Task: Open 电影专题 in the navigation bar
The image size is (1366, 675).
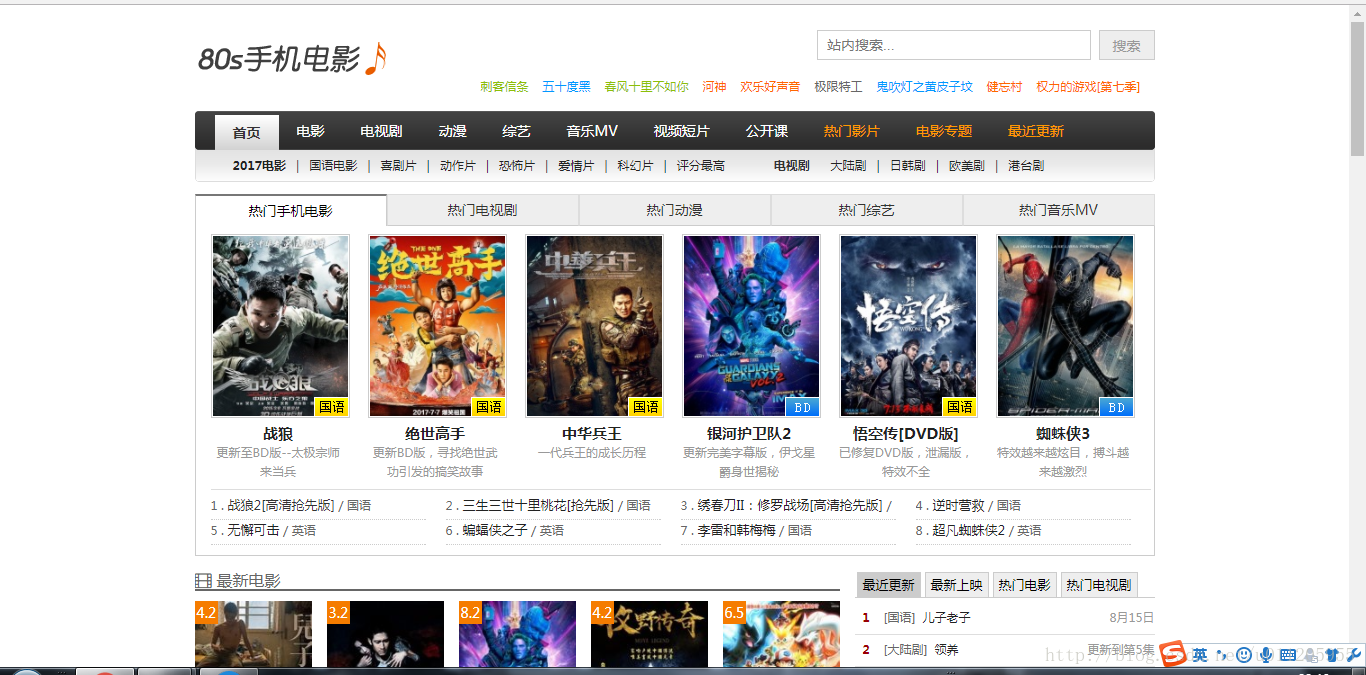Action: tap(943, 131)
